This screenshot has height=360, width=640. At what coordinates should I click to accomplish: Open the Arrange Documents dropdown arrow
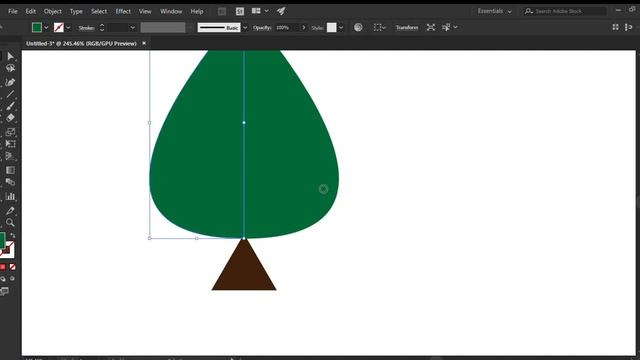click(x=266, y=11)
